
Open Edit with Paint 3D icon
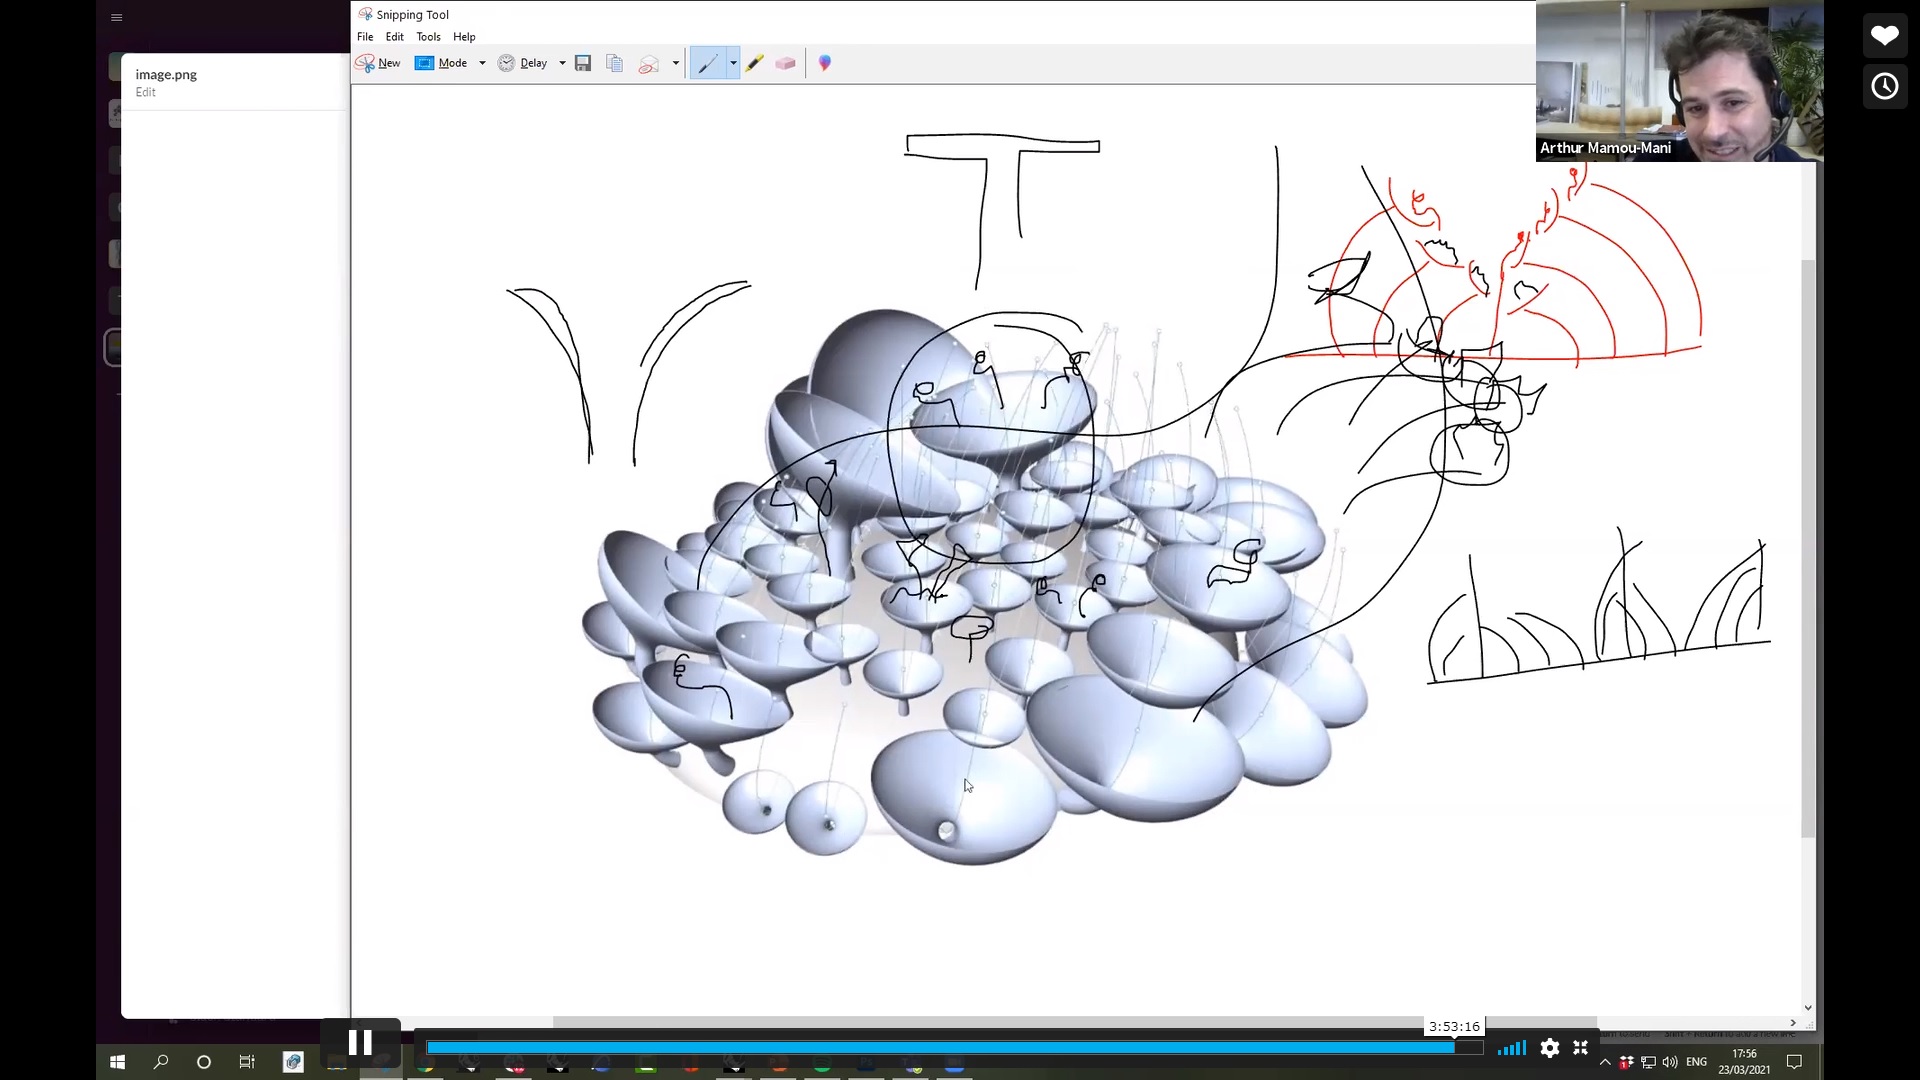pos(825,63)
